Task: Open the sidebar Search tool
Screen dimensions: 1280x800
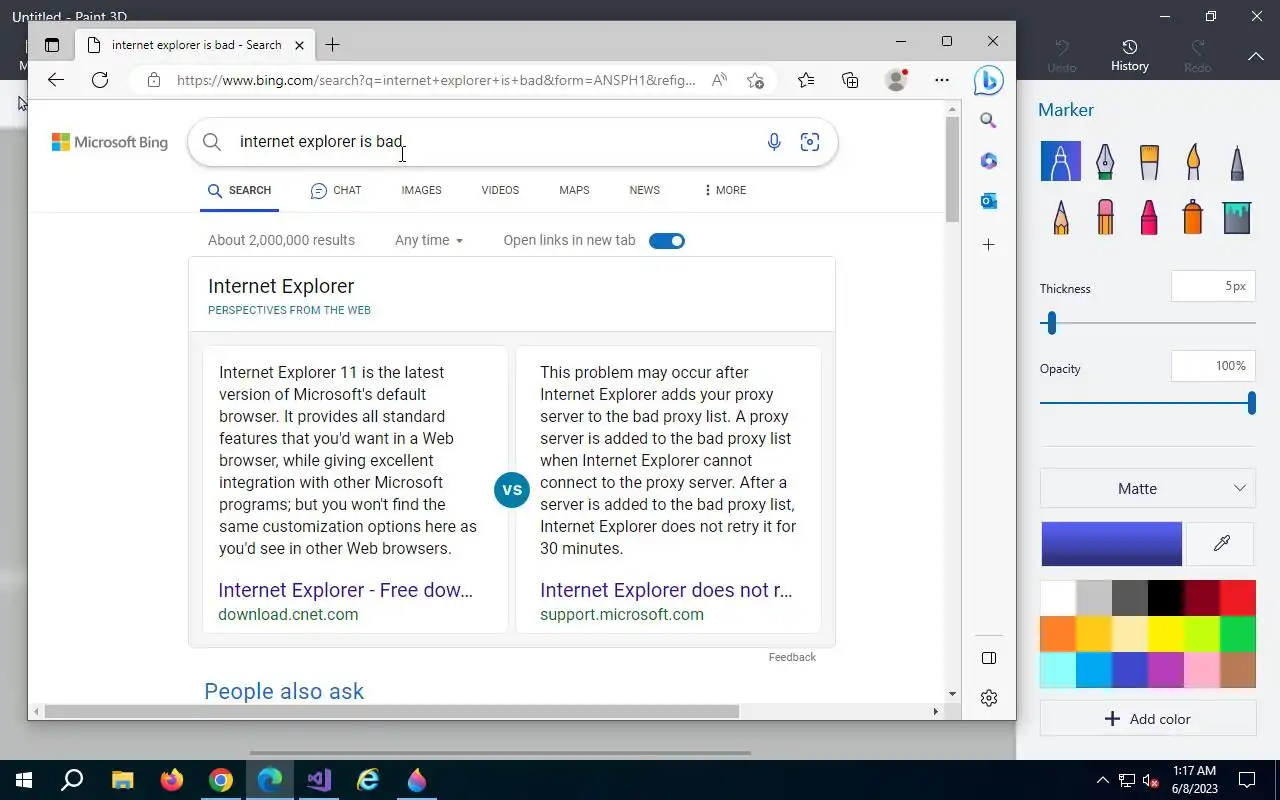Action: coord(988,120)
